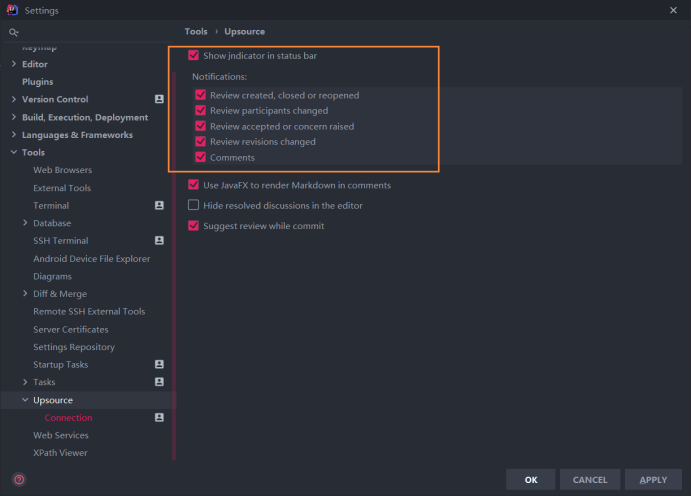Expand Build, Execution, Deployment section
The width and height of the screenshot is (691, 496).
pyautogui.click(x=14, y=117)
